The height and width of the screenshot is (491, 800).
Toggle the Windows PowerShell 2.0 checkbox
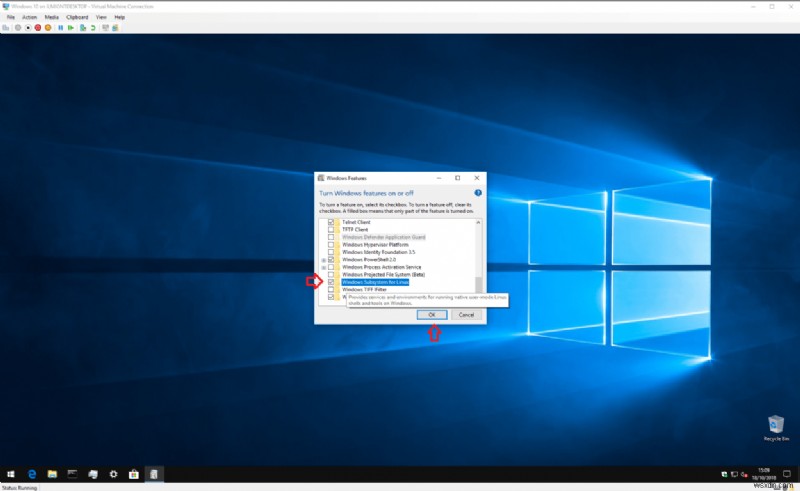[331, 259]
